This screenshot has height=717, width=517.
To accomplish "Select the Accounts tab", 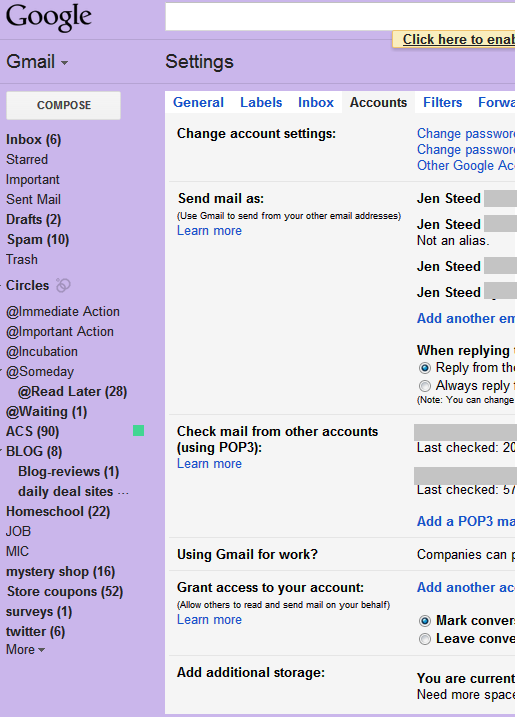I will [x=378, y=102].
